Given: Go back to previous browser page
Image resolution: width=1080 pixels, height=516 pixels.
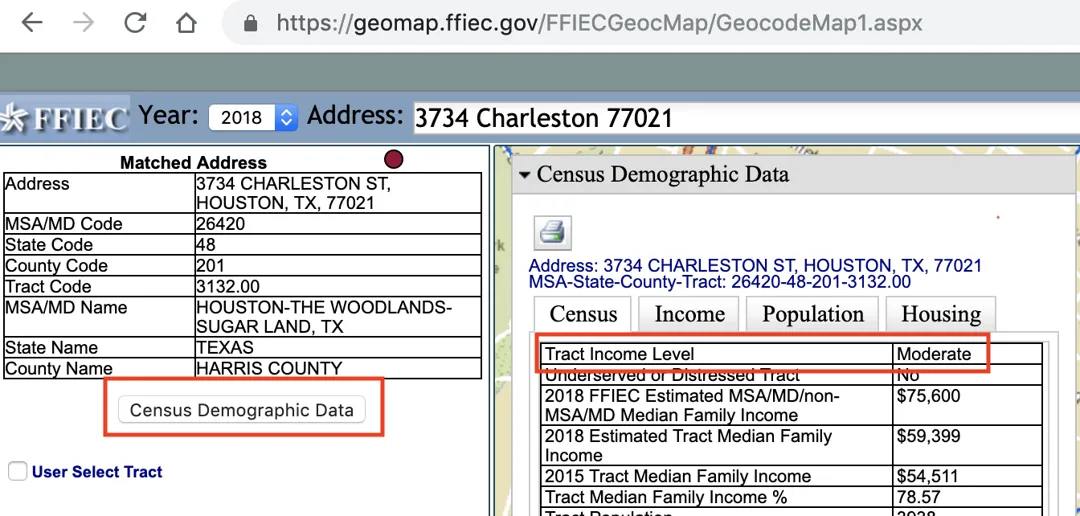Looking at the screenshot, I should (32, 23).
